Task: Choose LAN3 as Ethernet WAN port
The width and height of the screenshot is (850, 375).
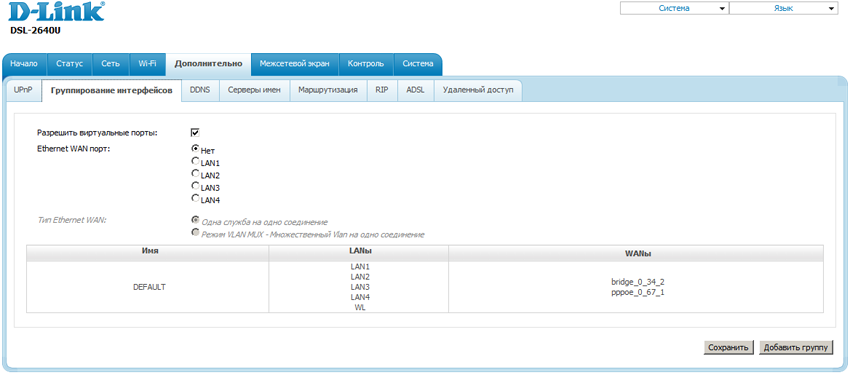Action: click(x=195, y=186)
